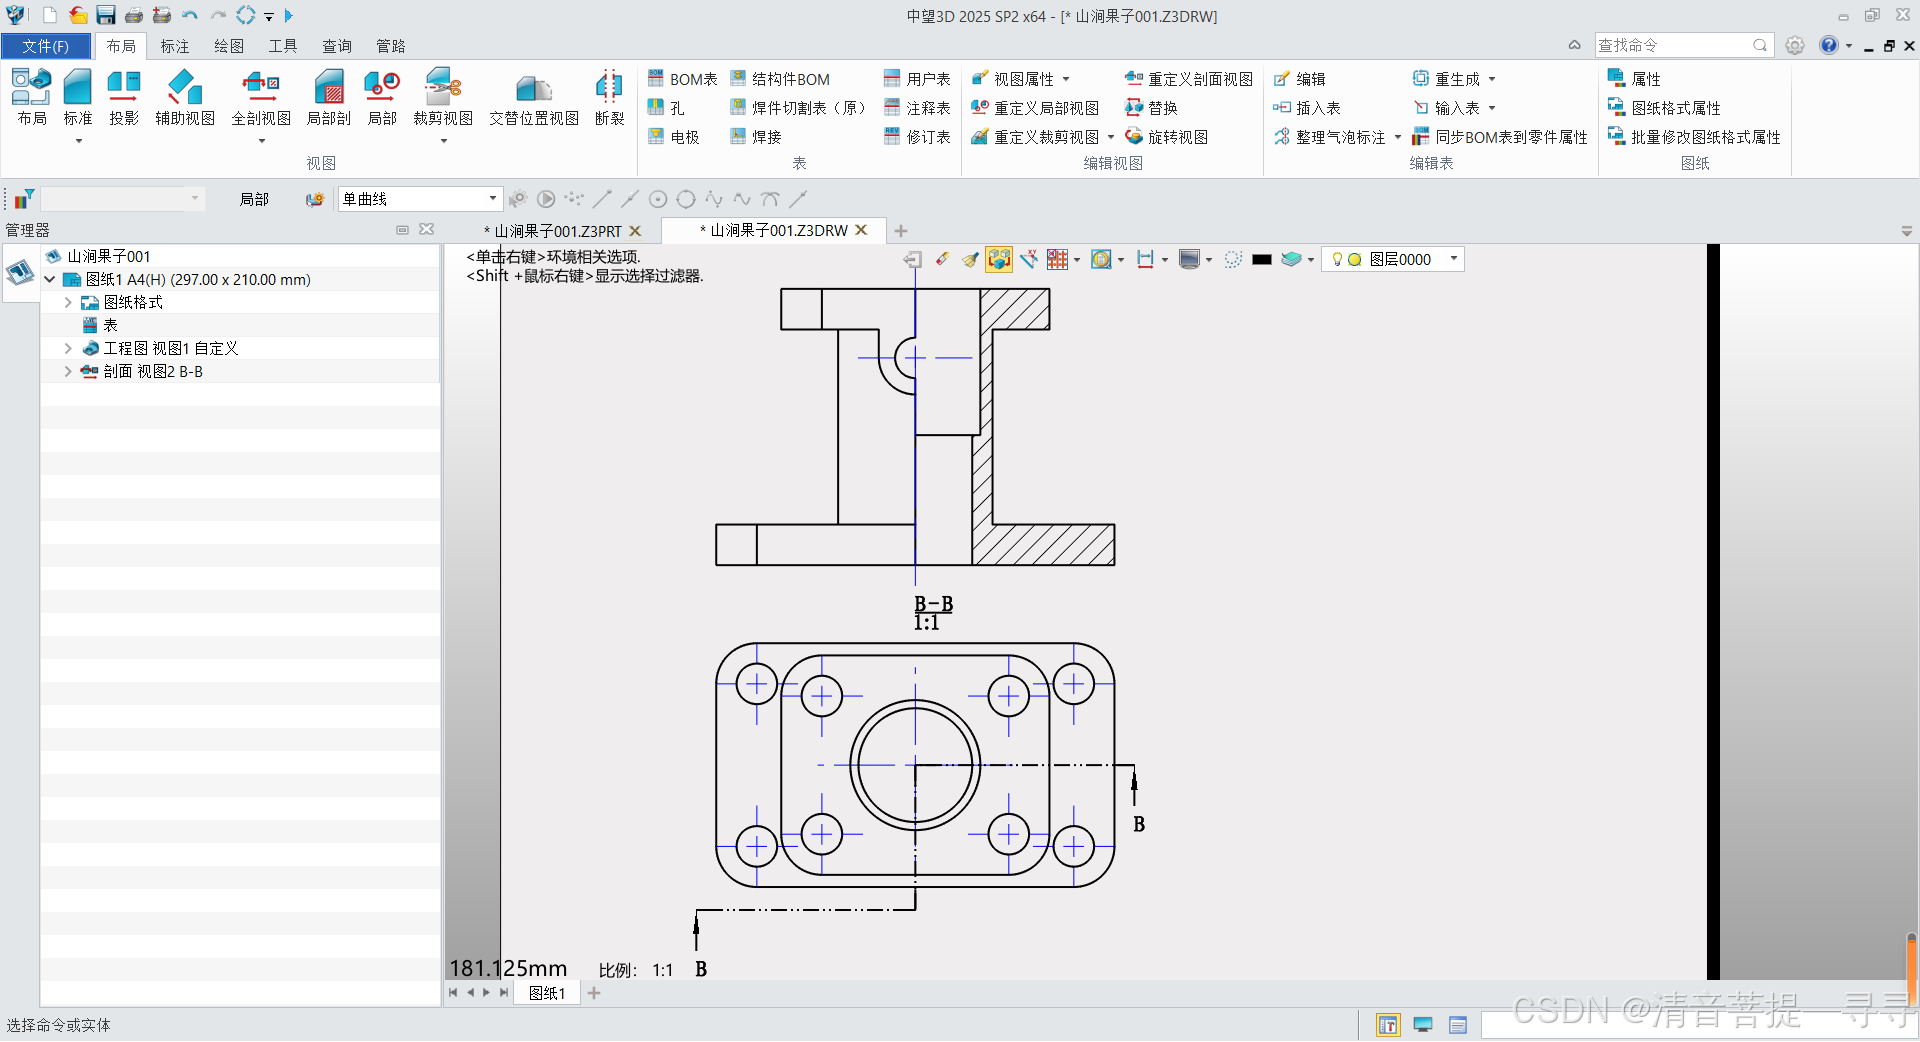
Task: Click the 旋转视图 rotate view tool
Action: [x=1167, y=137]
